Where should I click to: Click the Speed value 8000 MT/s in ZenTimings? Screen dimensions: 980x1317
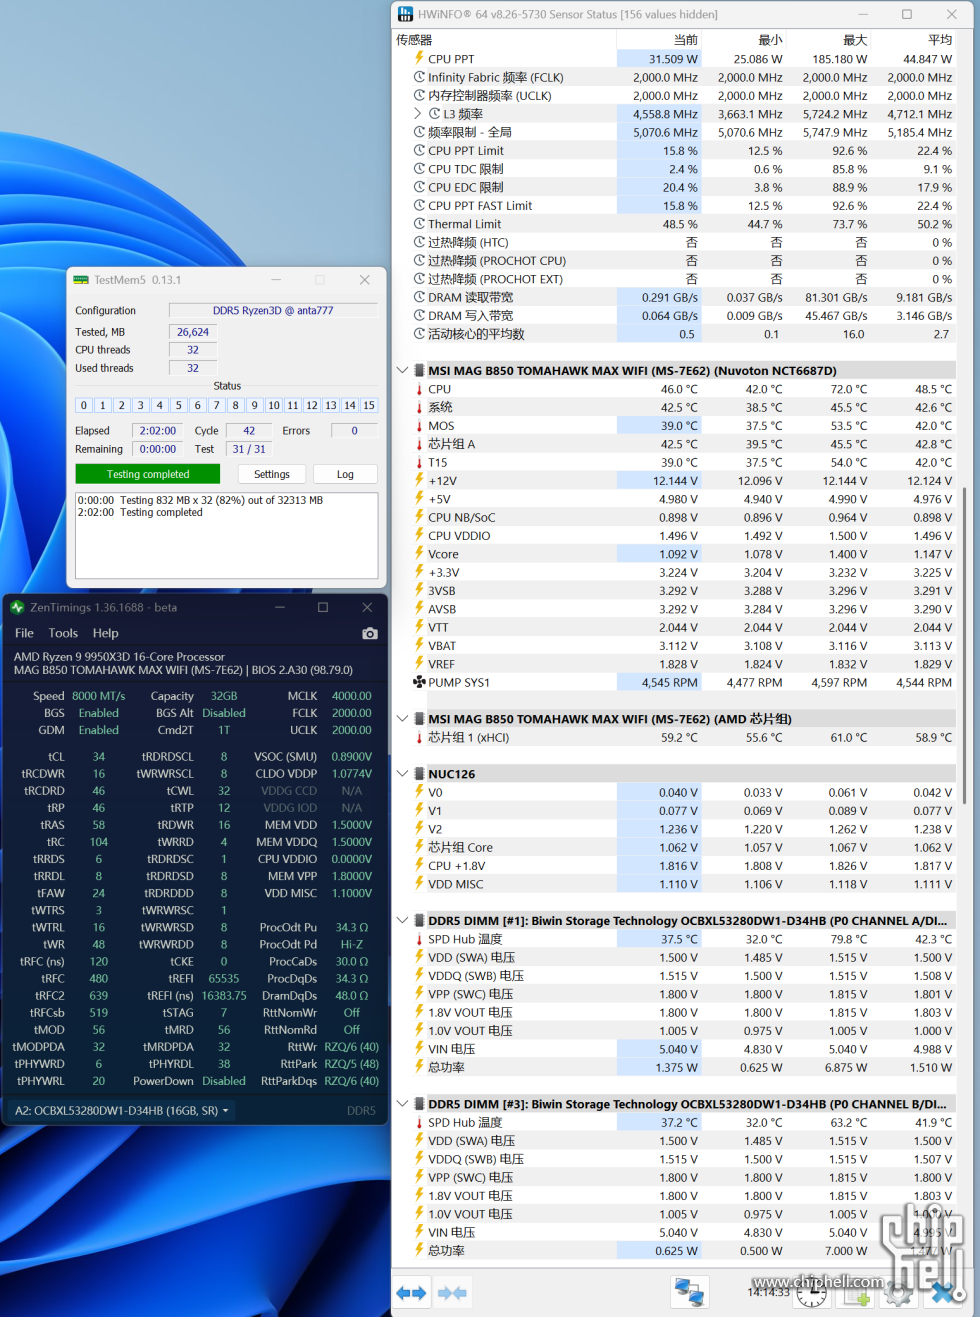pos(99,696)
